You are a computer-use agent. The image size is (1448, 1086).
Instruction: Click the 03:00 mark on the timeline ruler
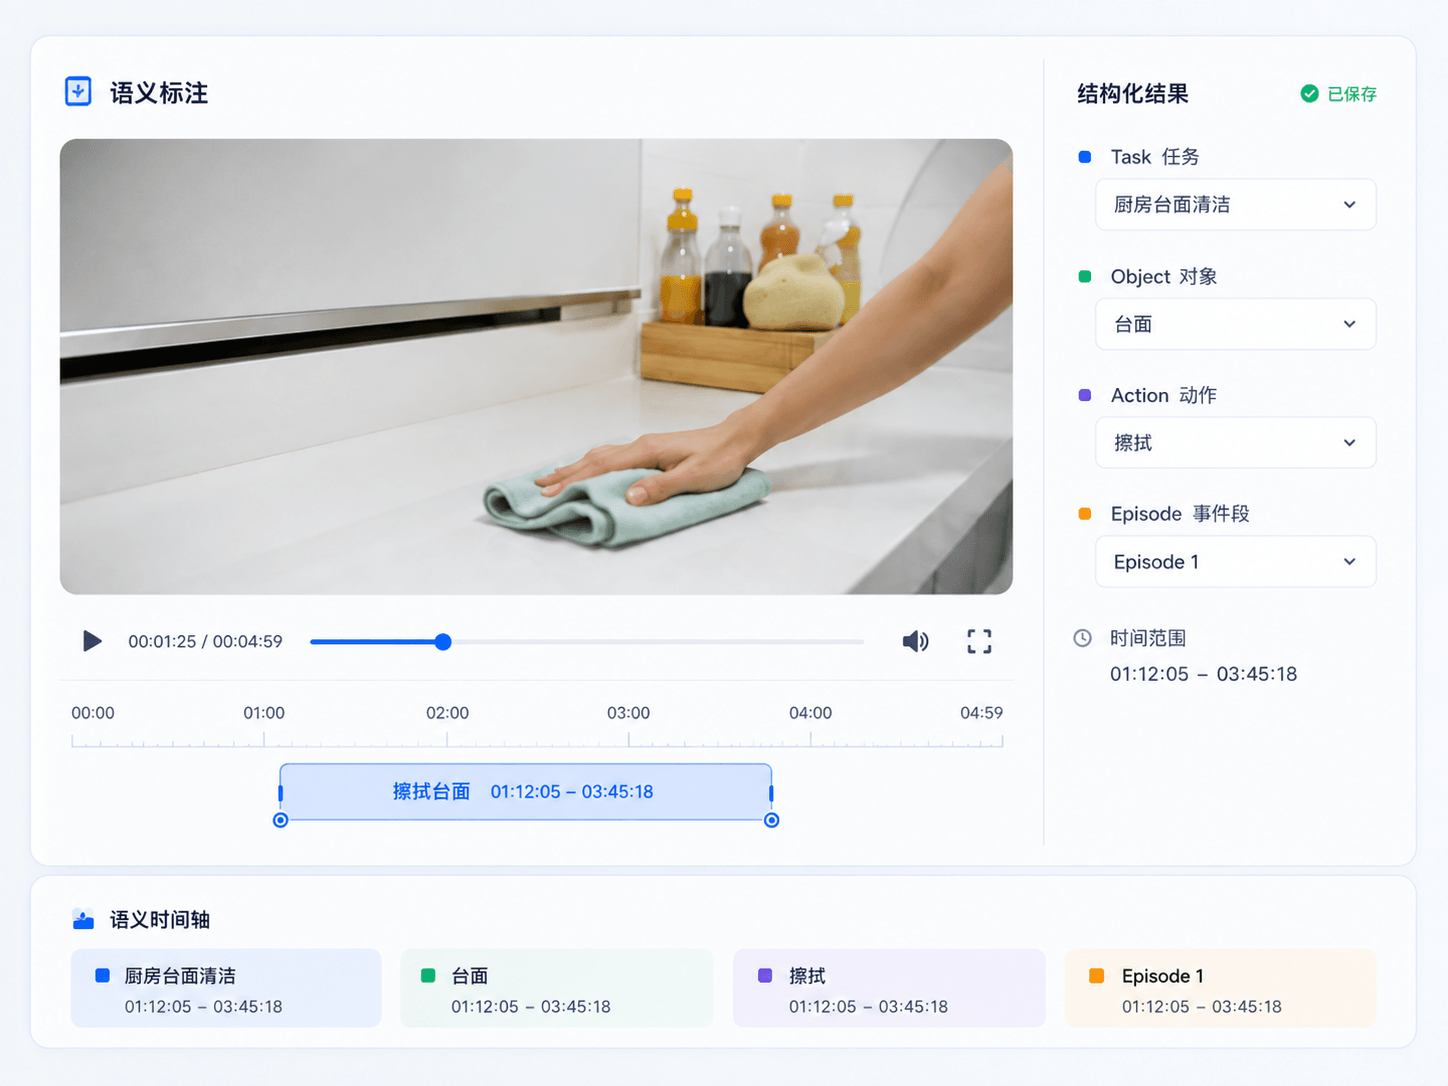(628, 713)
